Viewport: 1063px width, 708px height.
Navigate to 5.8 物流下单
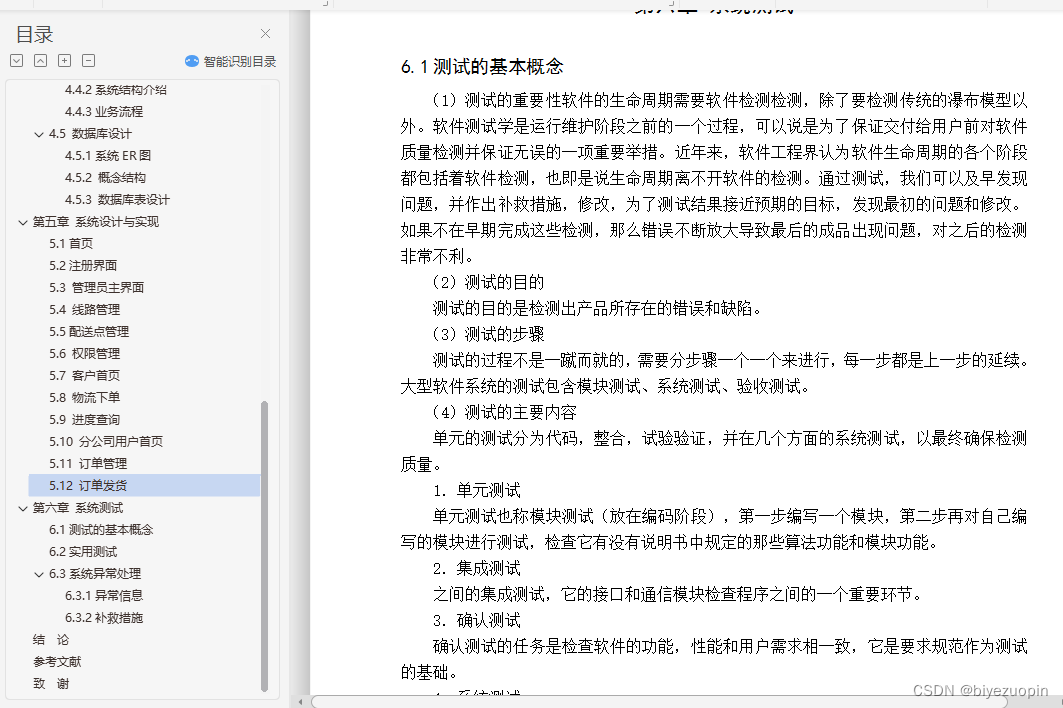pos(84,397)
